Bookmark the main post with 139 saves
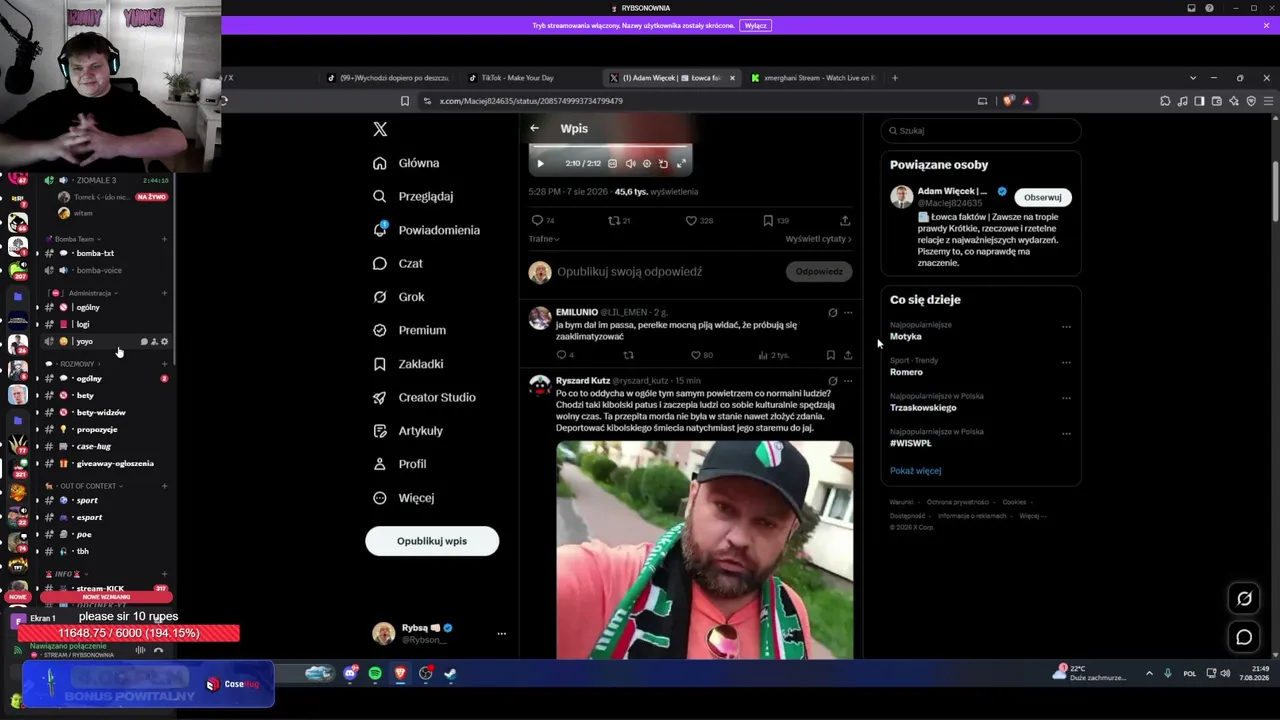 [776, 220]
